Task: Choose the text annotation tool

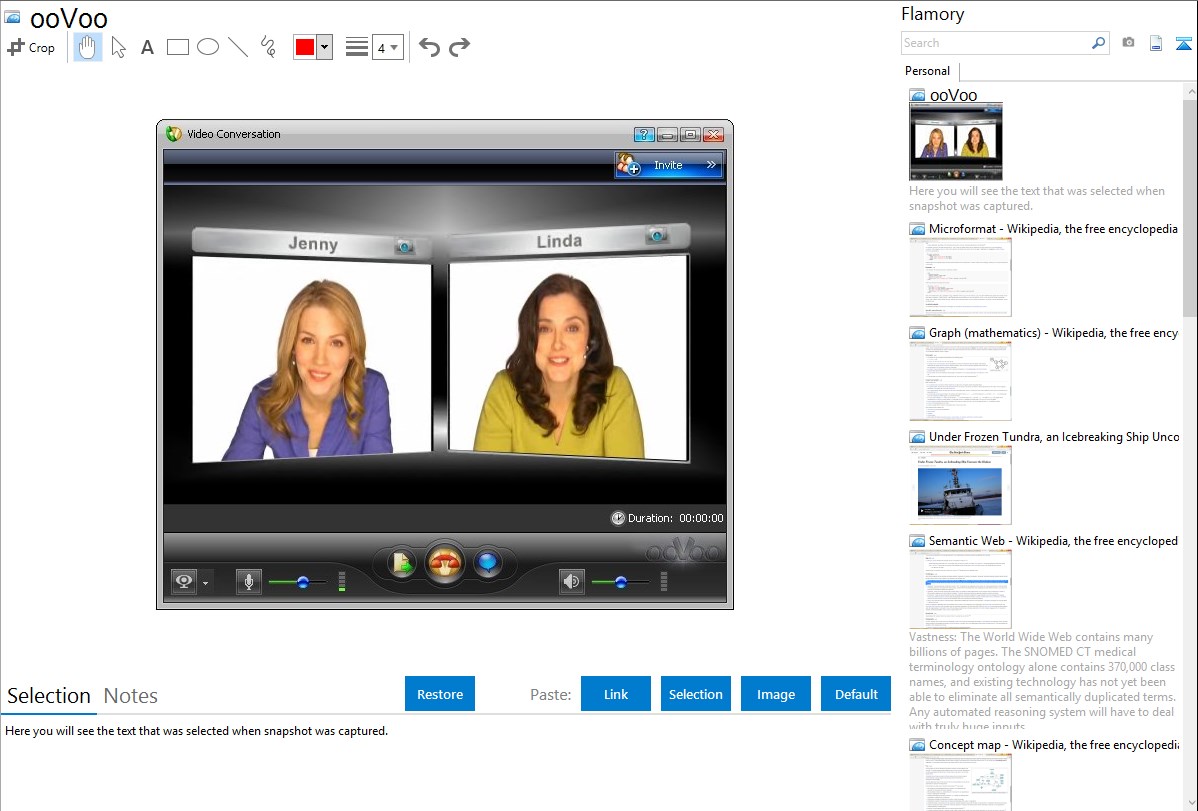Action: tap(147, 47)
